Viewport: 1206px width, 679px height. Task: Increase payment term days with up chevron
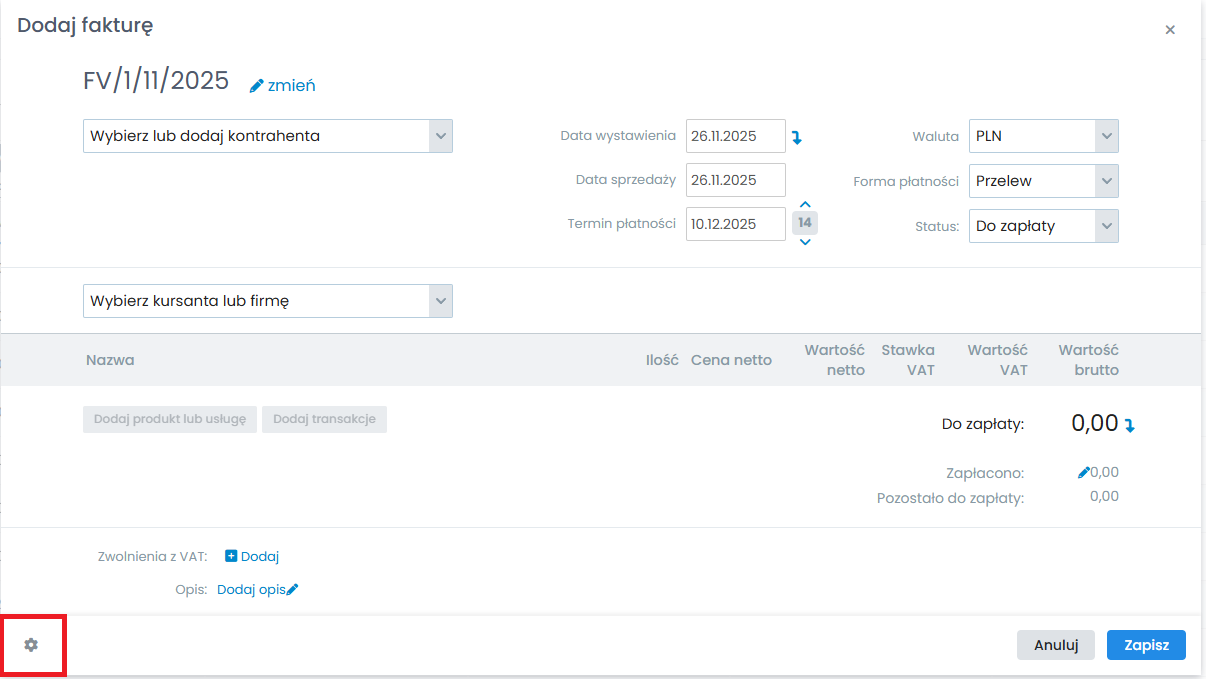coord(805,205)
